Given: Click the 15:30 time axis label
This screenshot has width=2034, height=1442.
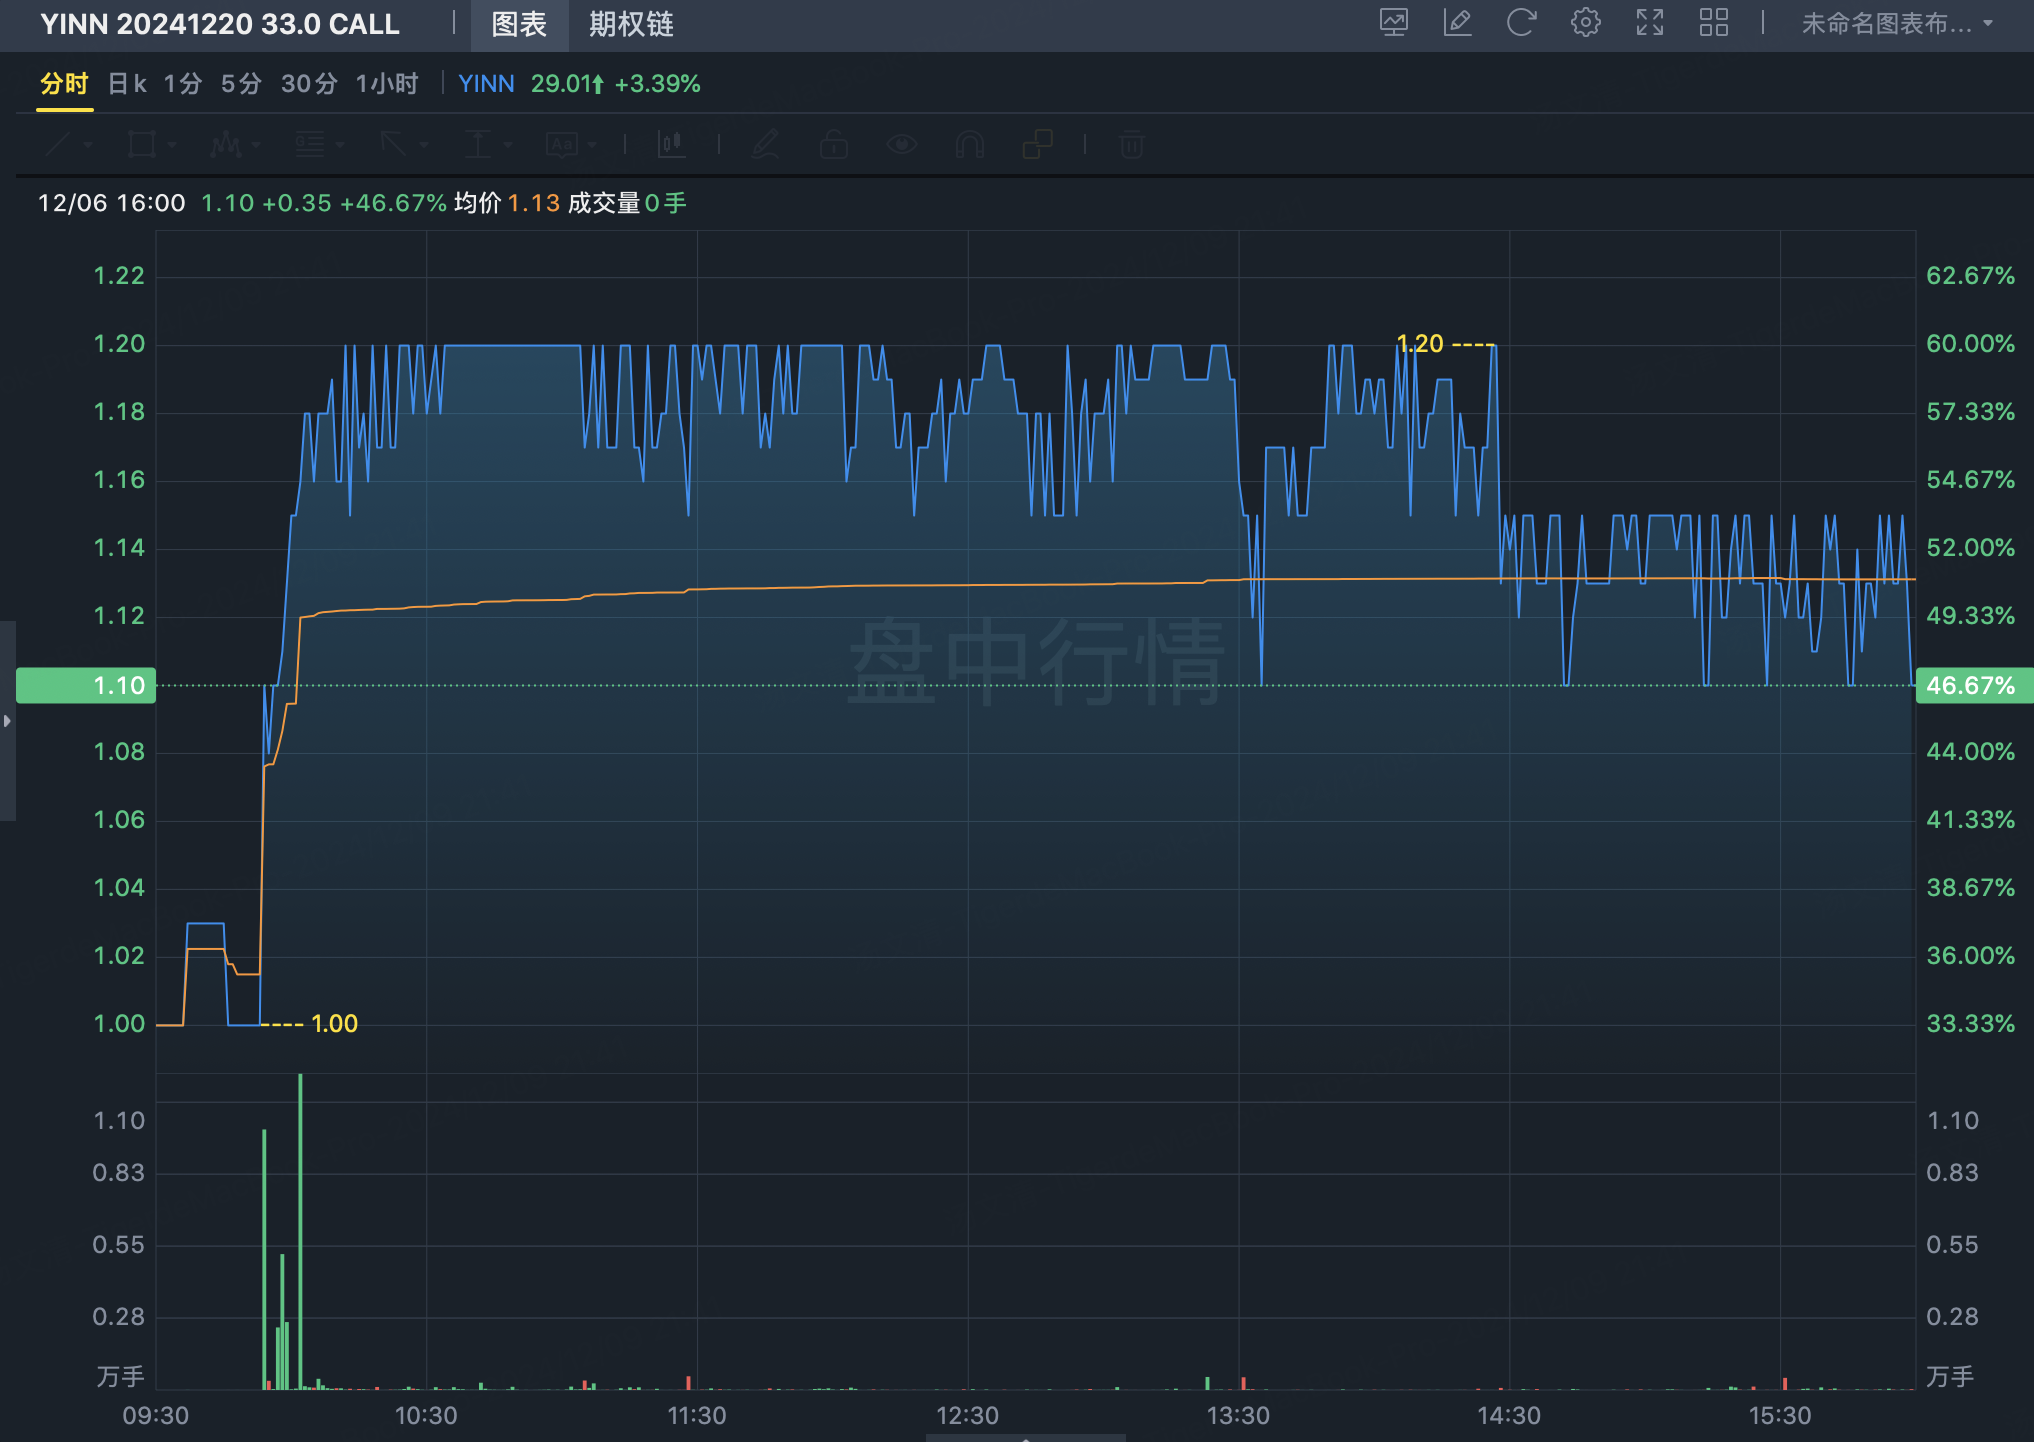Looking at the screenshot, I should click(x=1780, y=1415).
